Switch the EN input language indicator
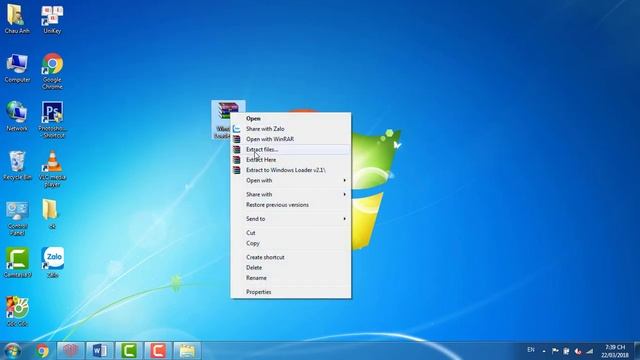The width and height of the screenshot is (640, 360). coord(531,350)
